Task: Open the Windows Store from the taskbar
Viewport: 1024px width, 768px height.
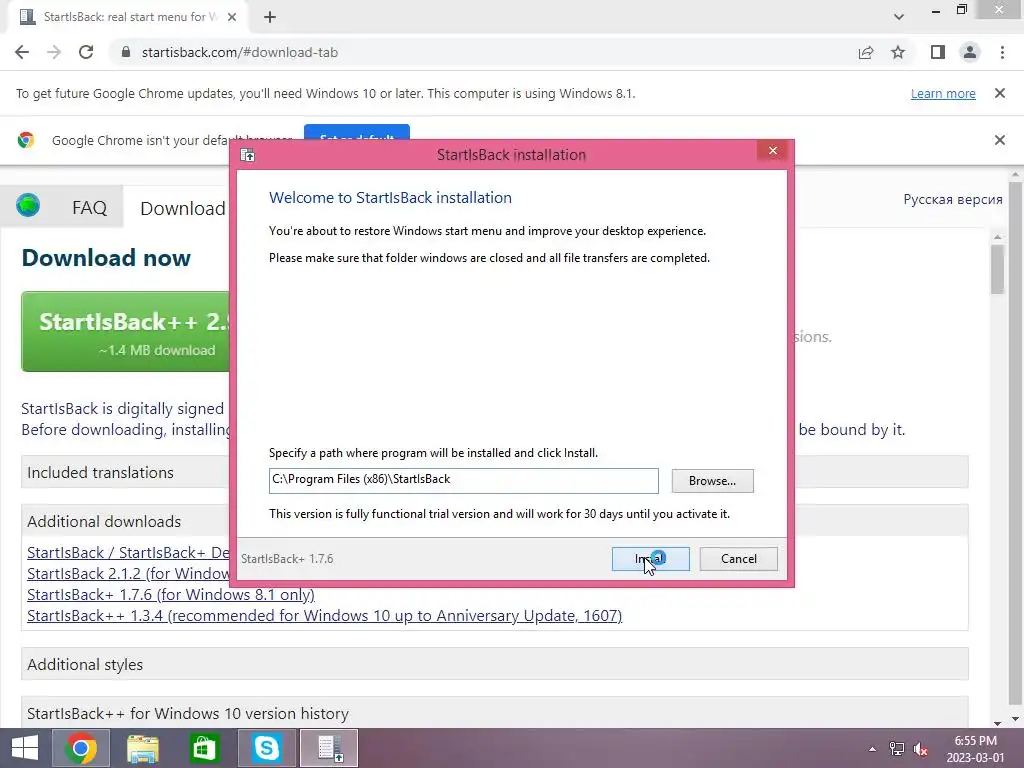Action: [x=204, y=748]
